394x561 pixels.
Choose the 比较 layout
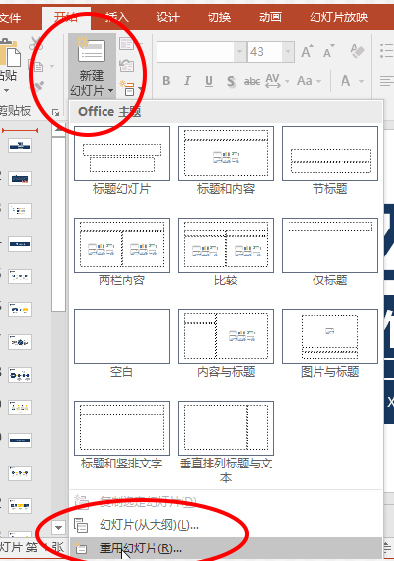[226, 252]
